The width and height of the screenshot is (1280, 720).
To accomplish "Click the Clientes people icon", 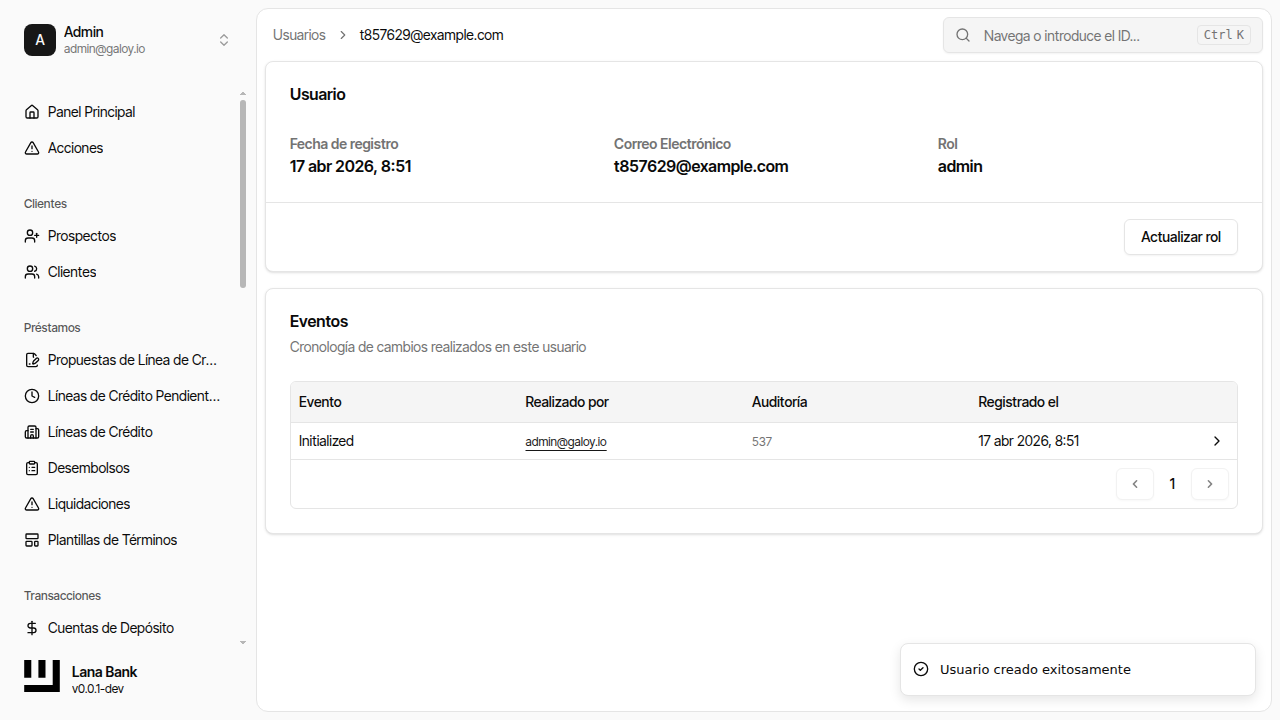I will click(32, 272).
